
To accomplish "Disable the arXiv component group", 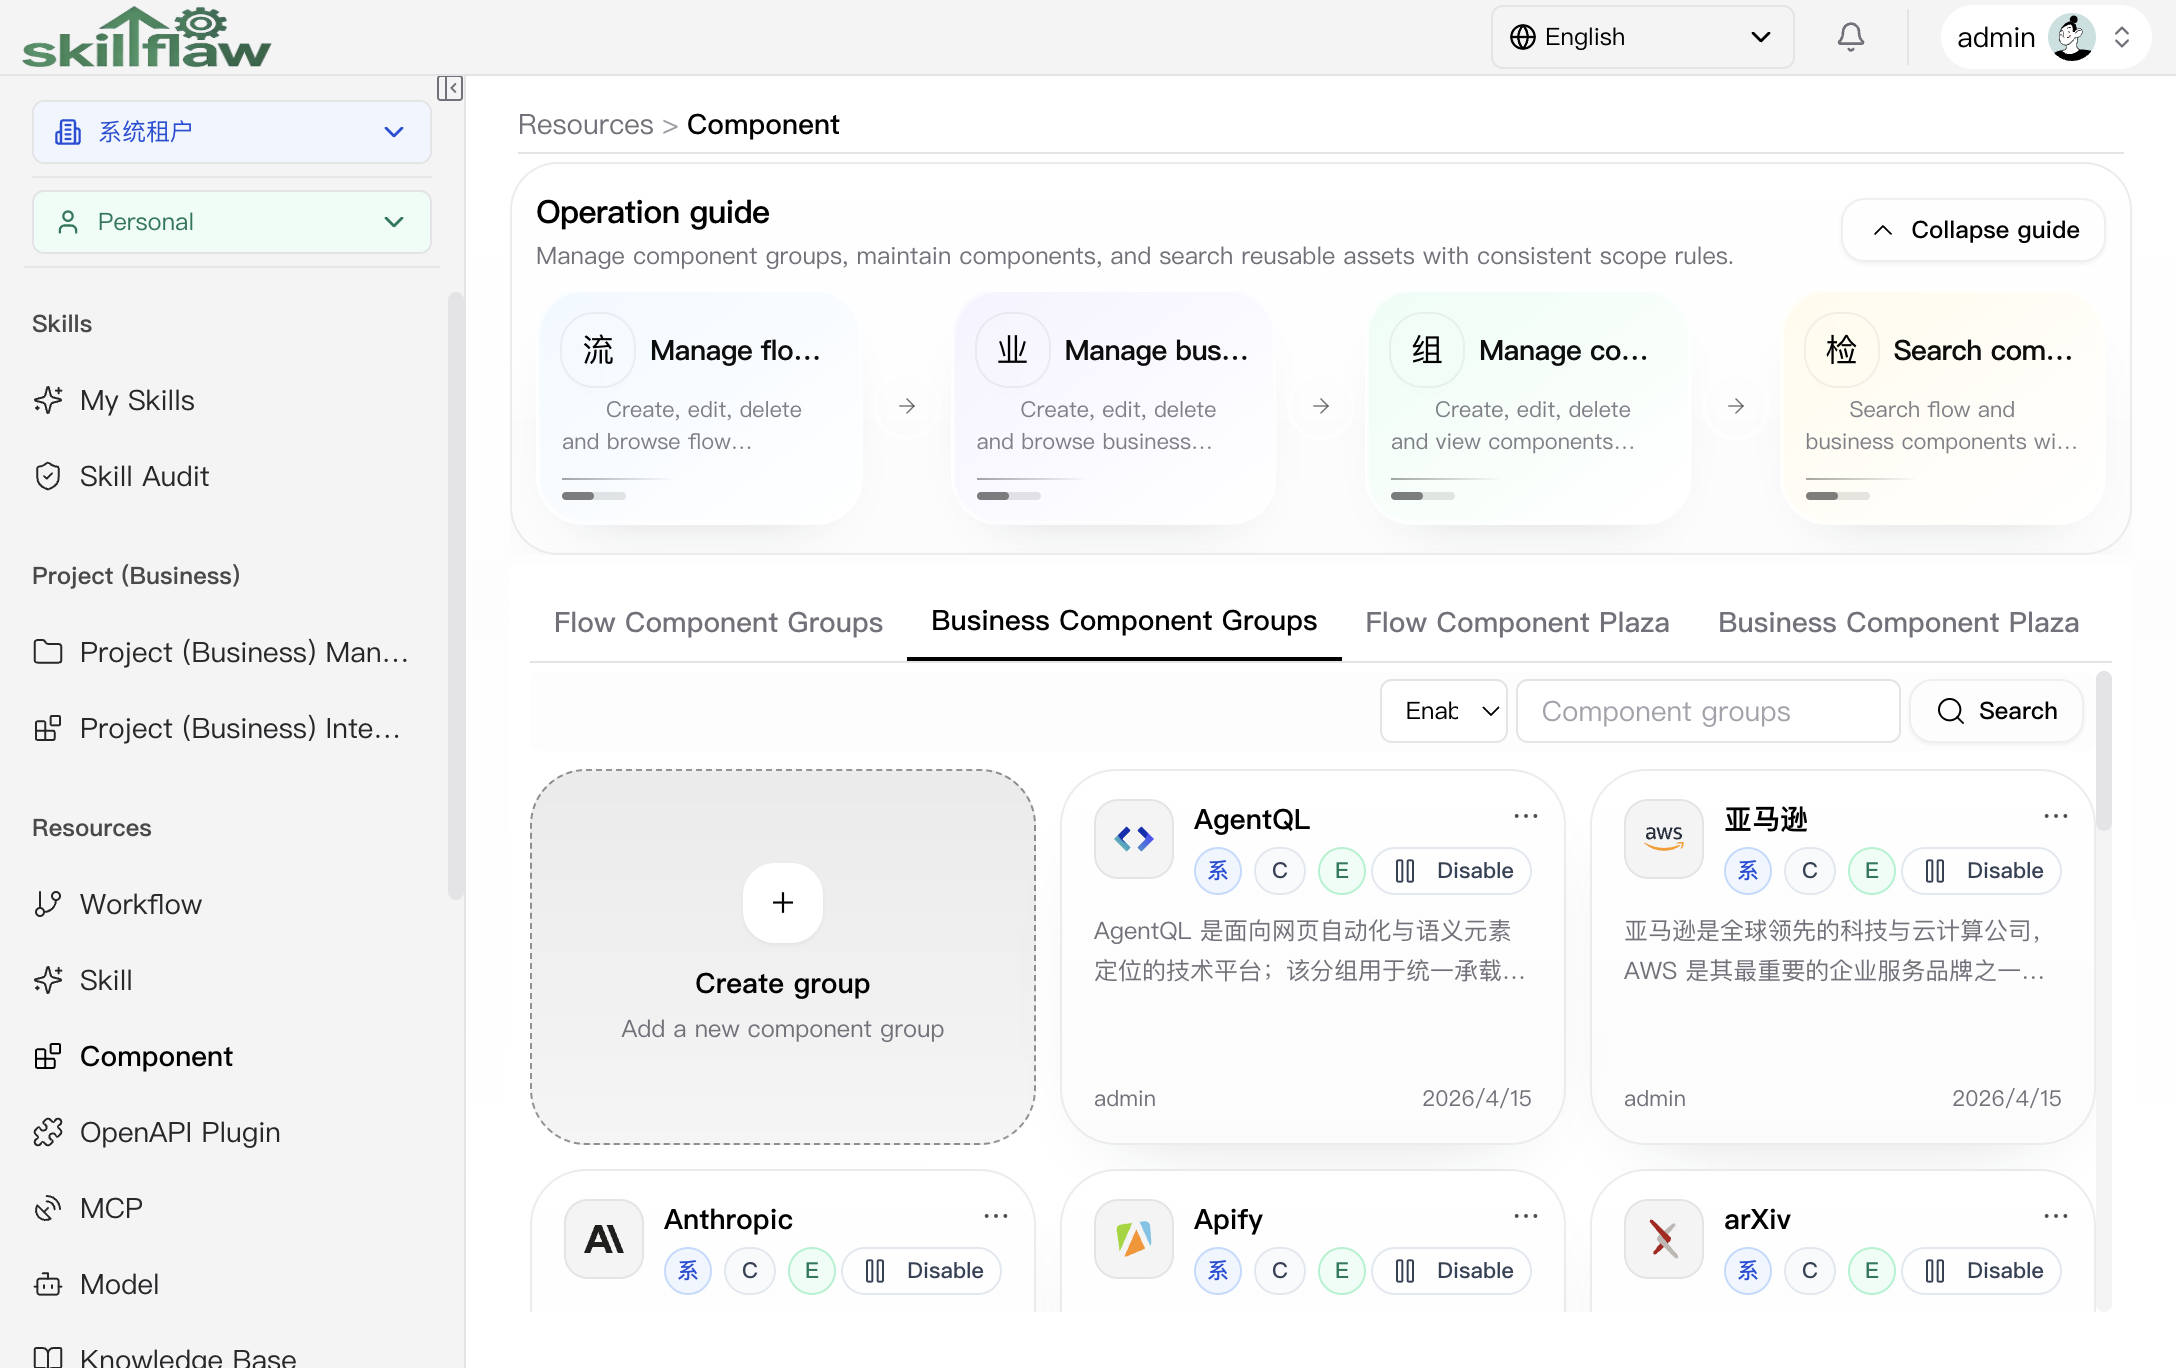I will click(x=1983, y=1271).
